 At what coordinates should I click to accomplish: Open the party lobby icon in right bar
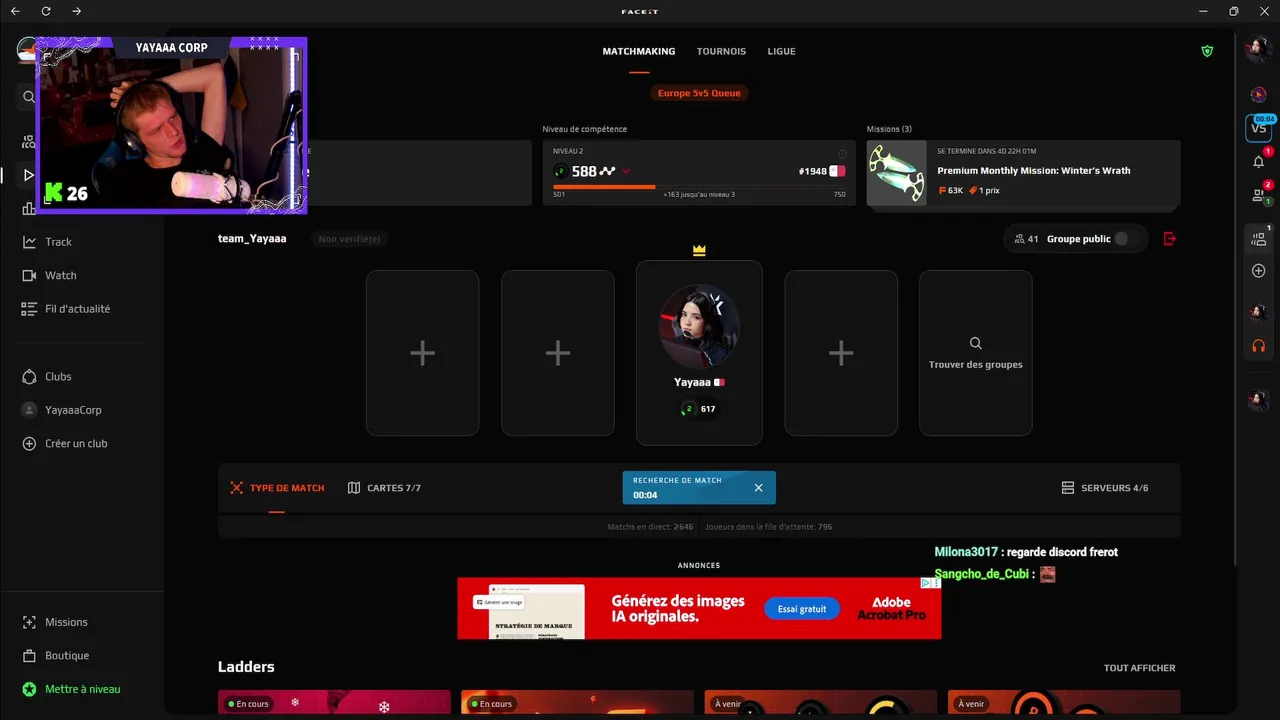point(1258,238)
